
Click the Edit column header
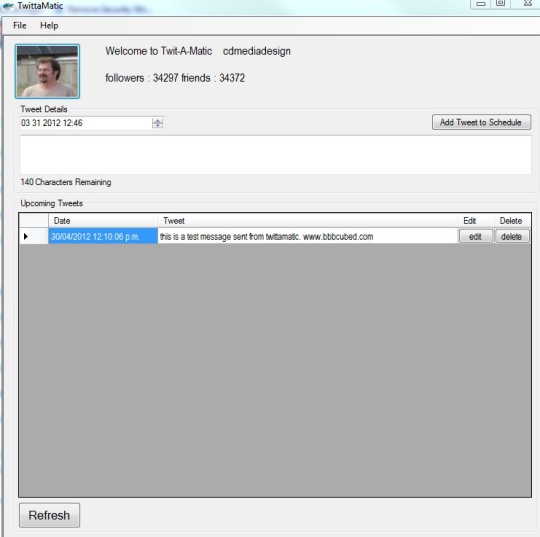click(476, 221)
